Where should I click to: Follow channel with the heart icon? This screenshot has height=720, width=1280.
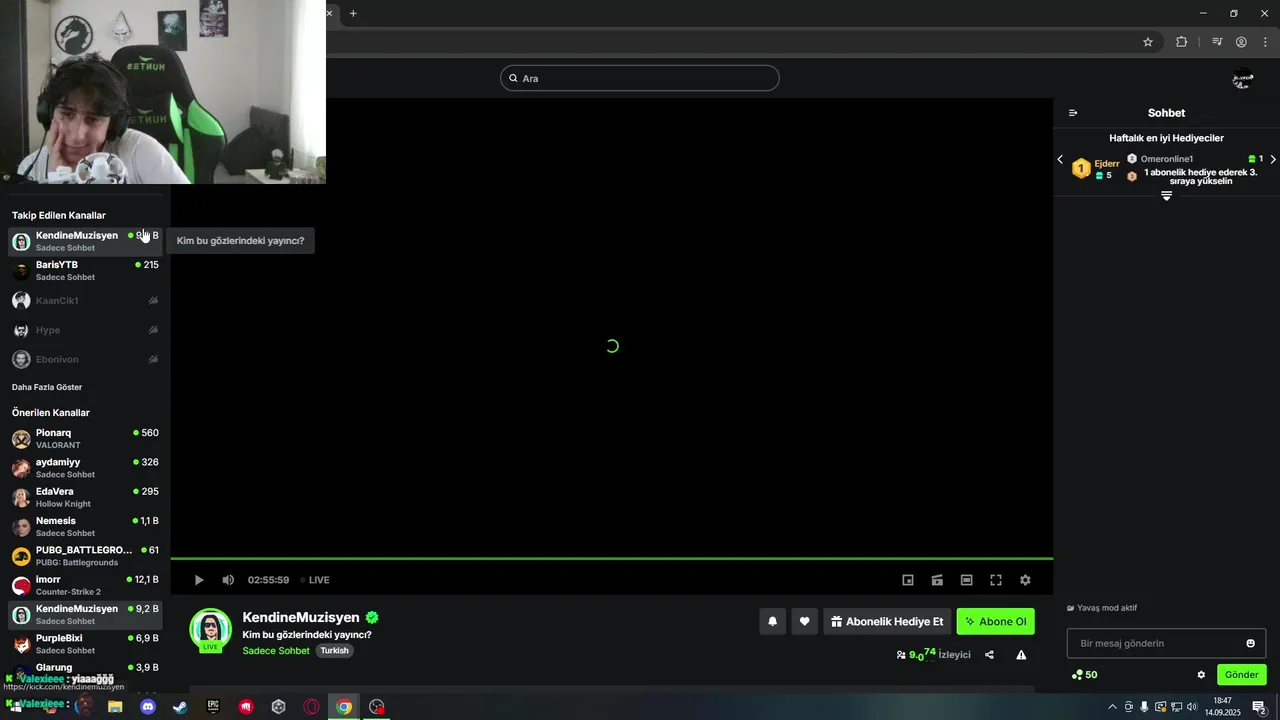click(804, 621)
